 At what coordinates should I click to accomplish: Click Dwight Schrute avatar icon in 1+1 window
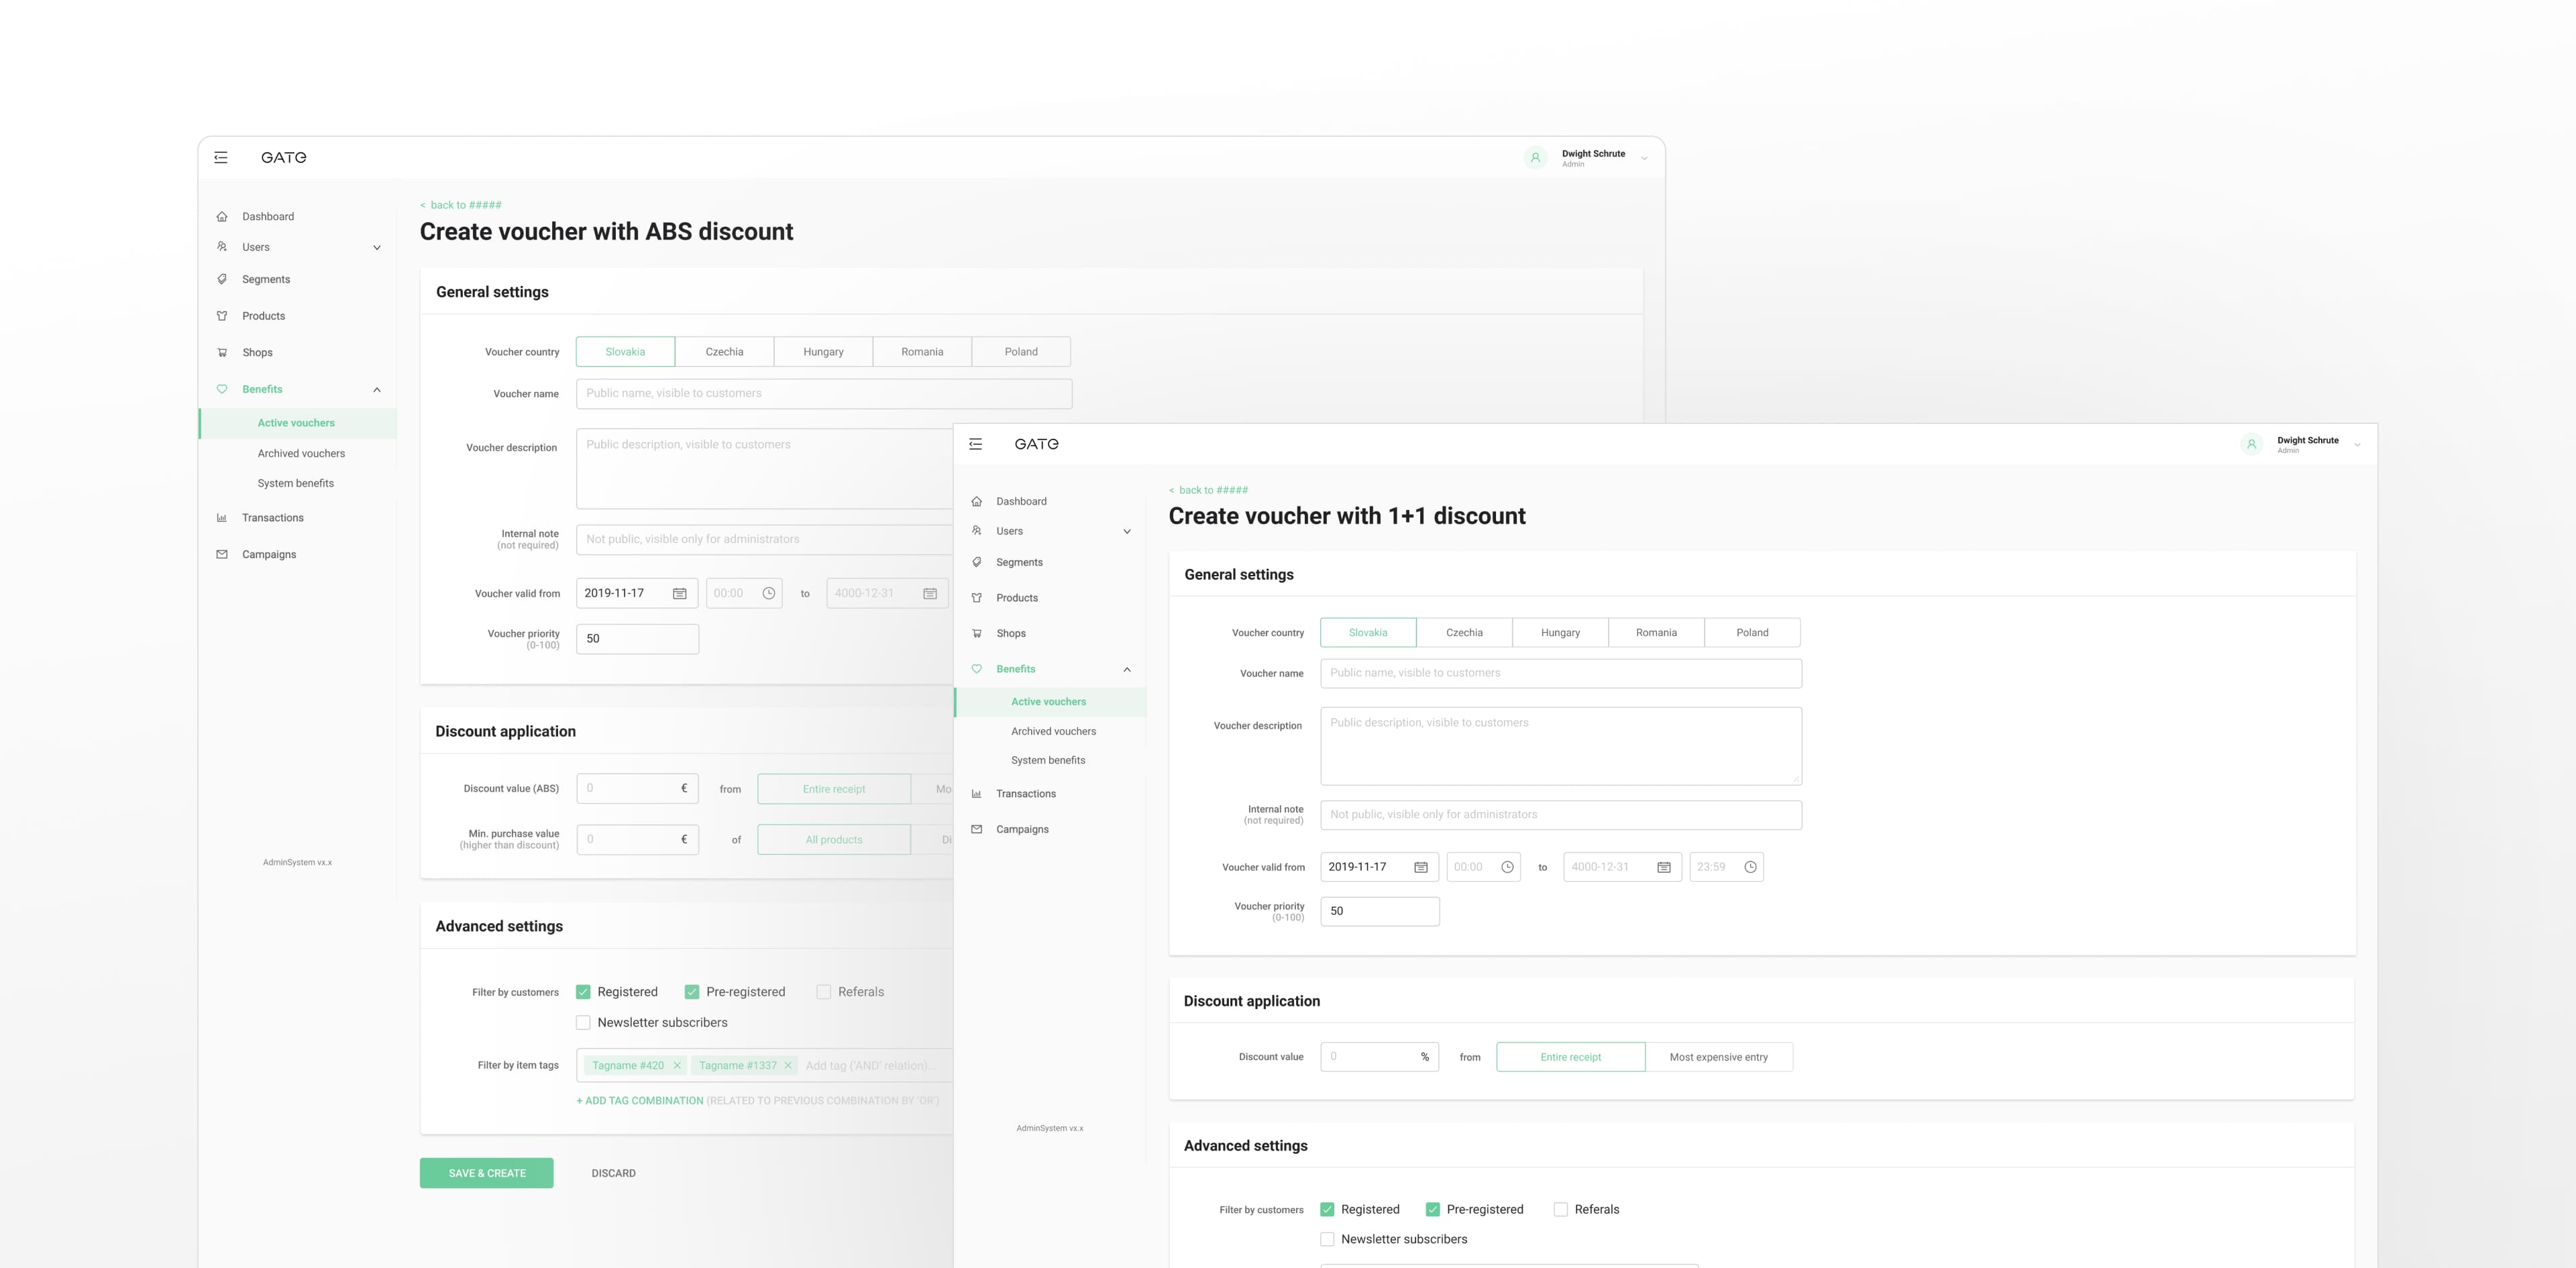tap(2251, 444)
